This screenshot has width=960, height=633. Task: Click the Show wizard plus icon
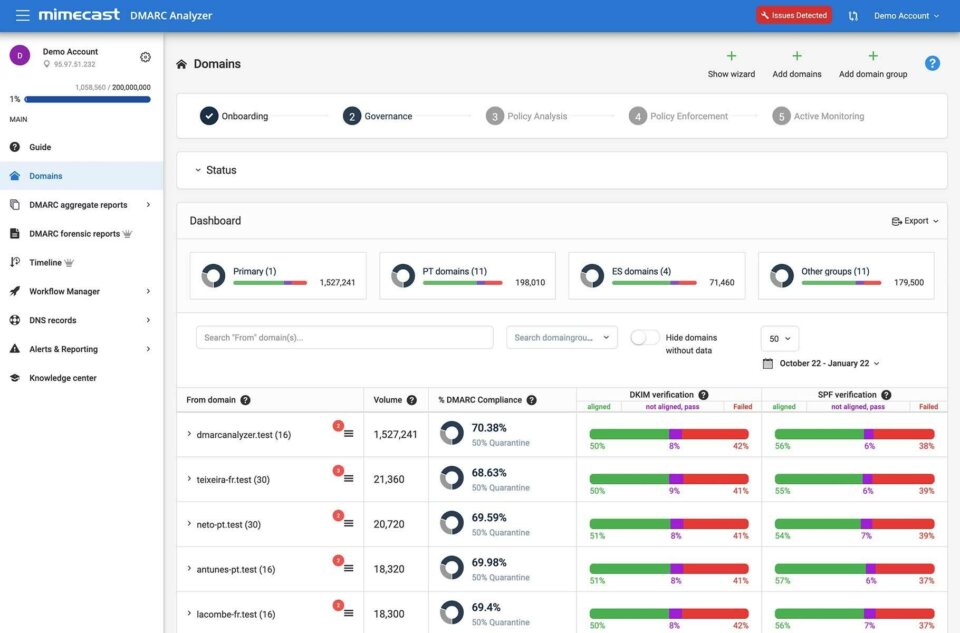[731, 57]
